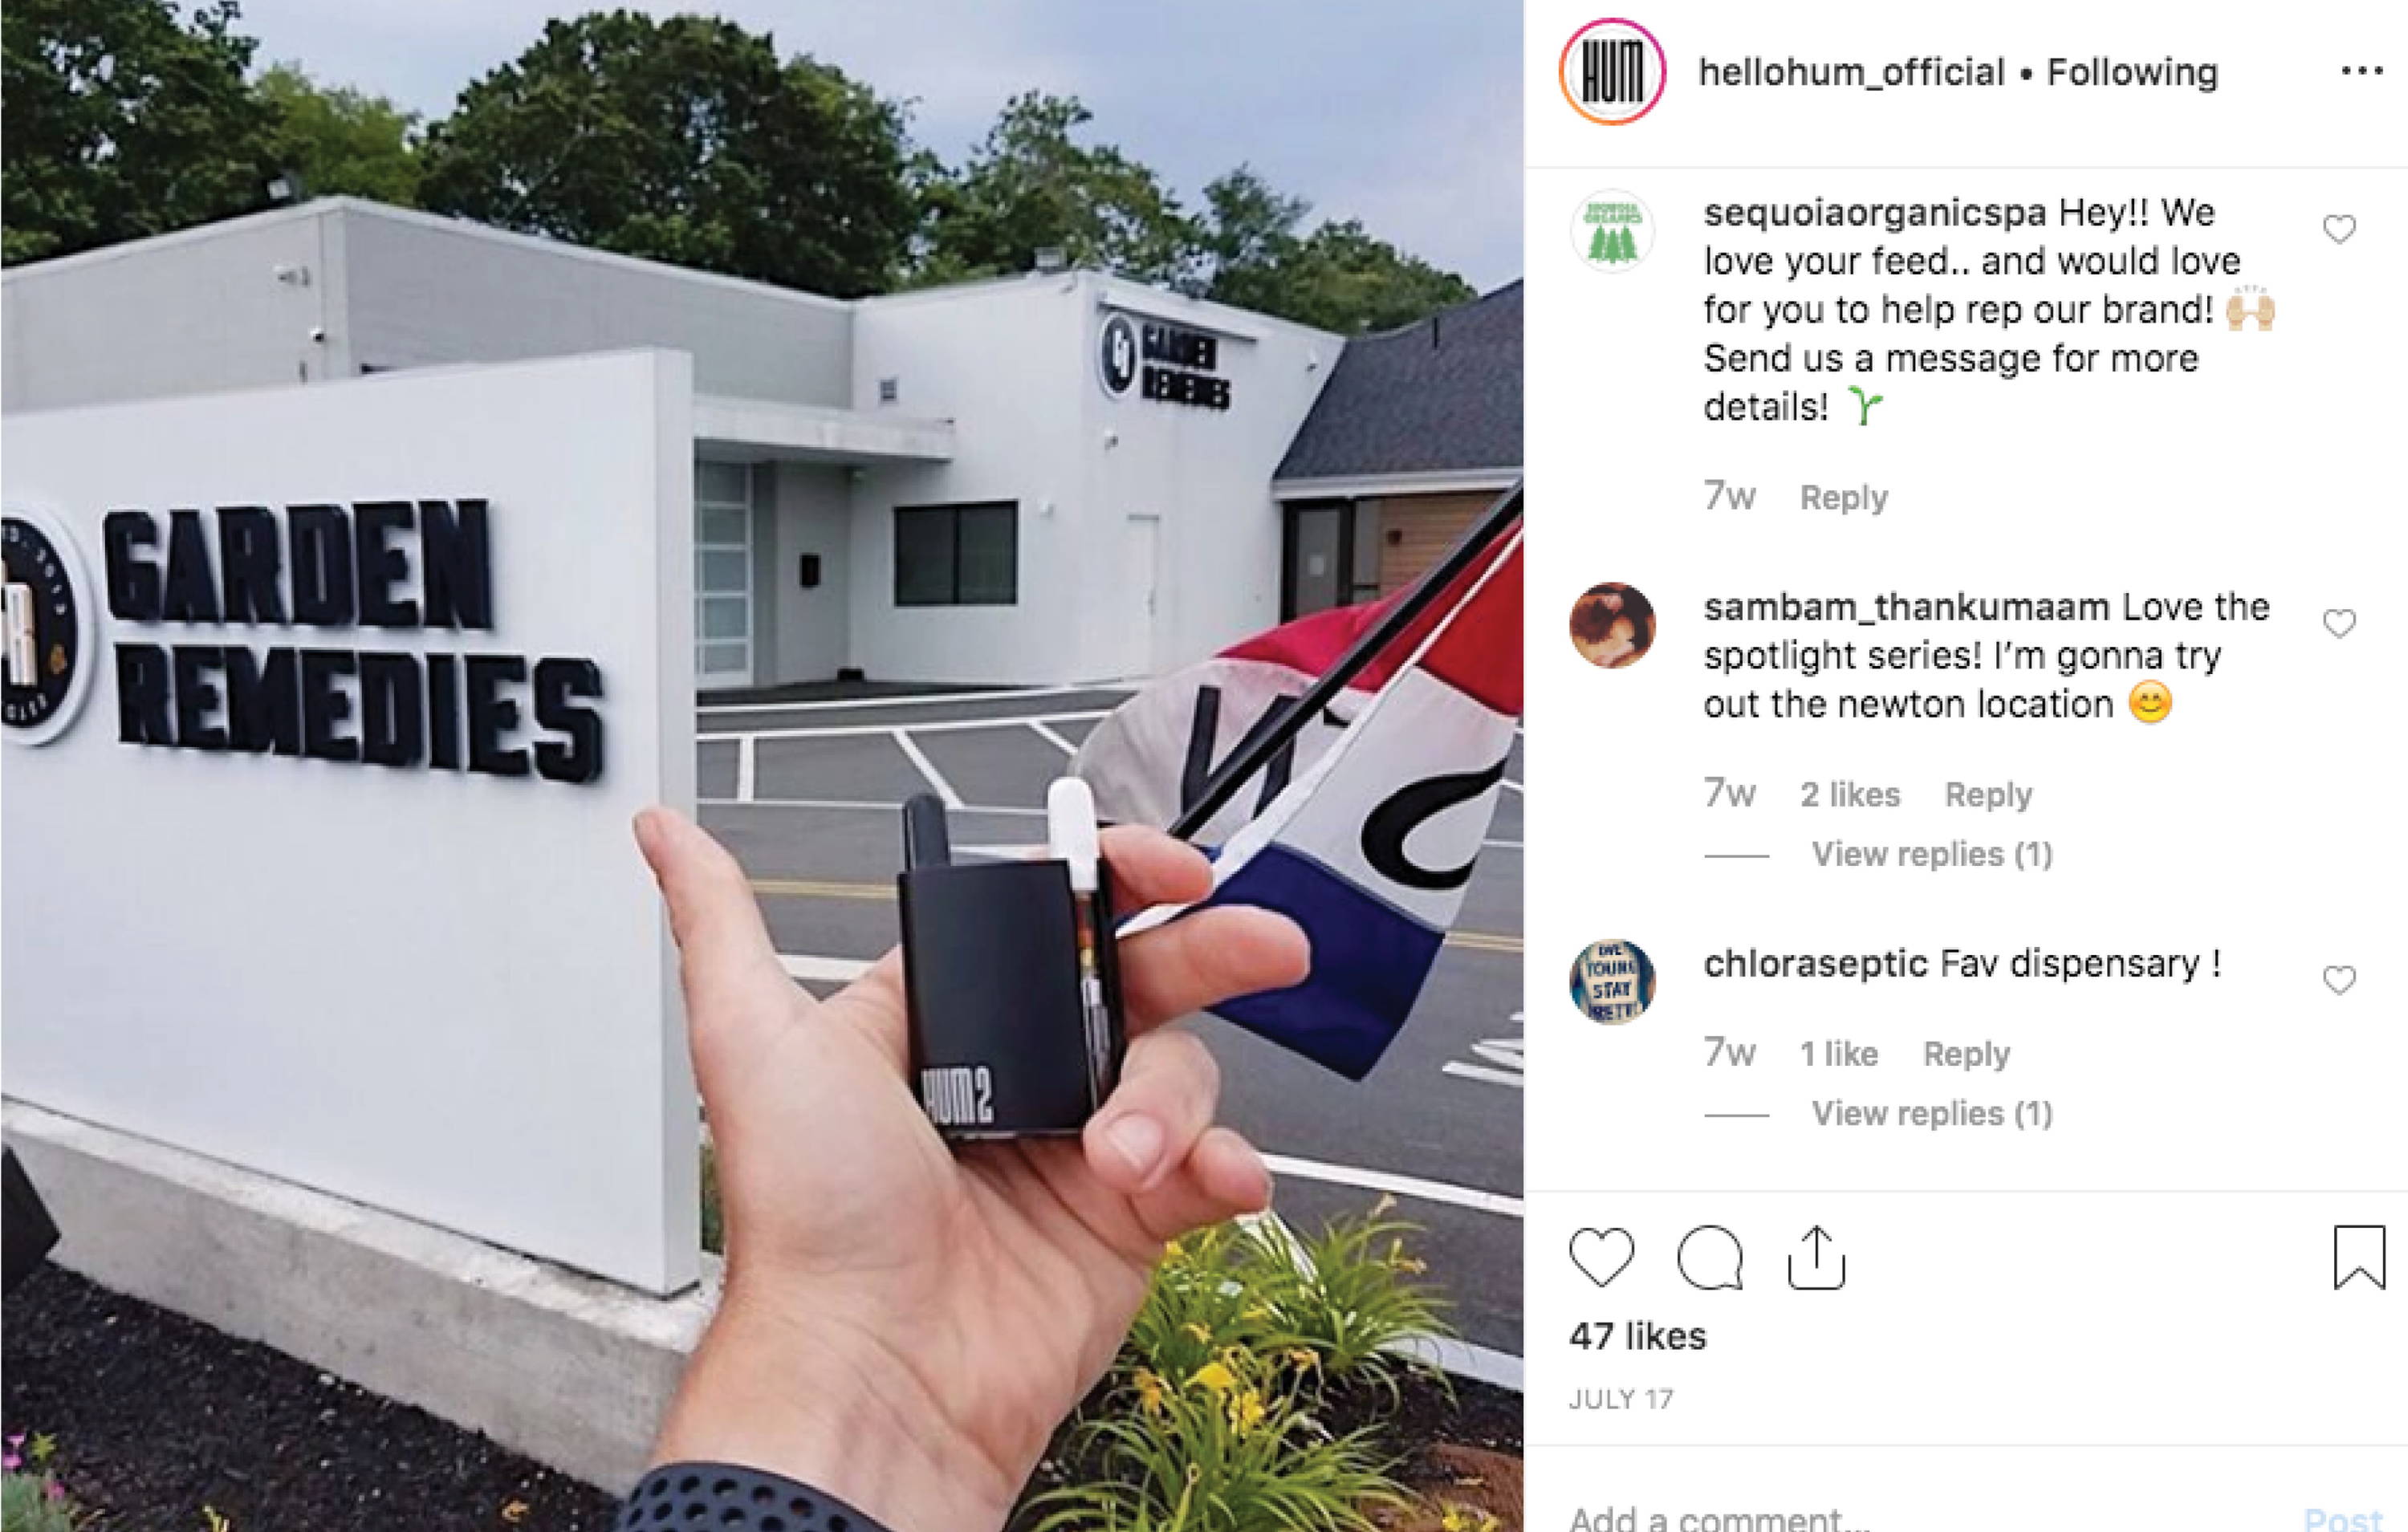2408x1532 pixels.
Task: Like the post with the heart icon
Action: click(x=1602, y=1257)
